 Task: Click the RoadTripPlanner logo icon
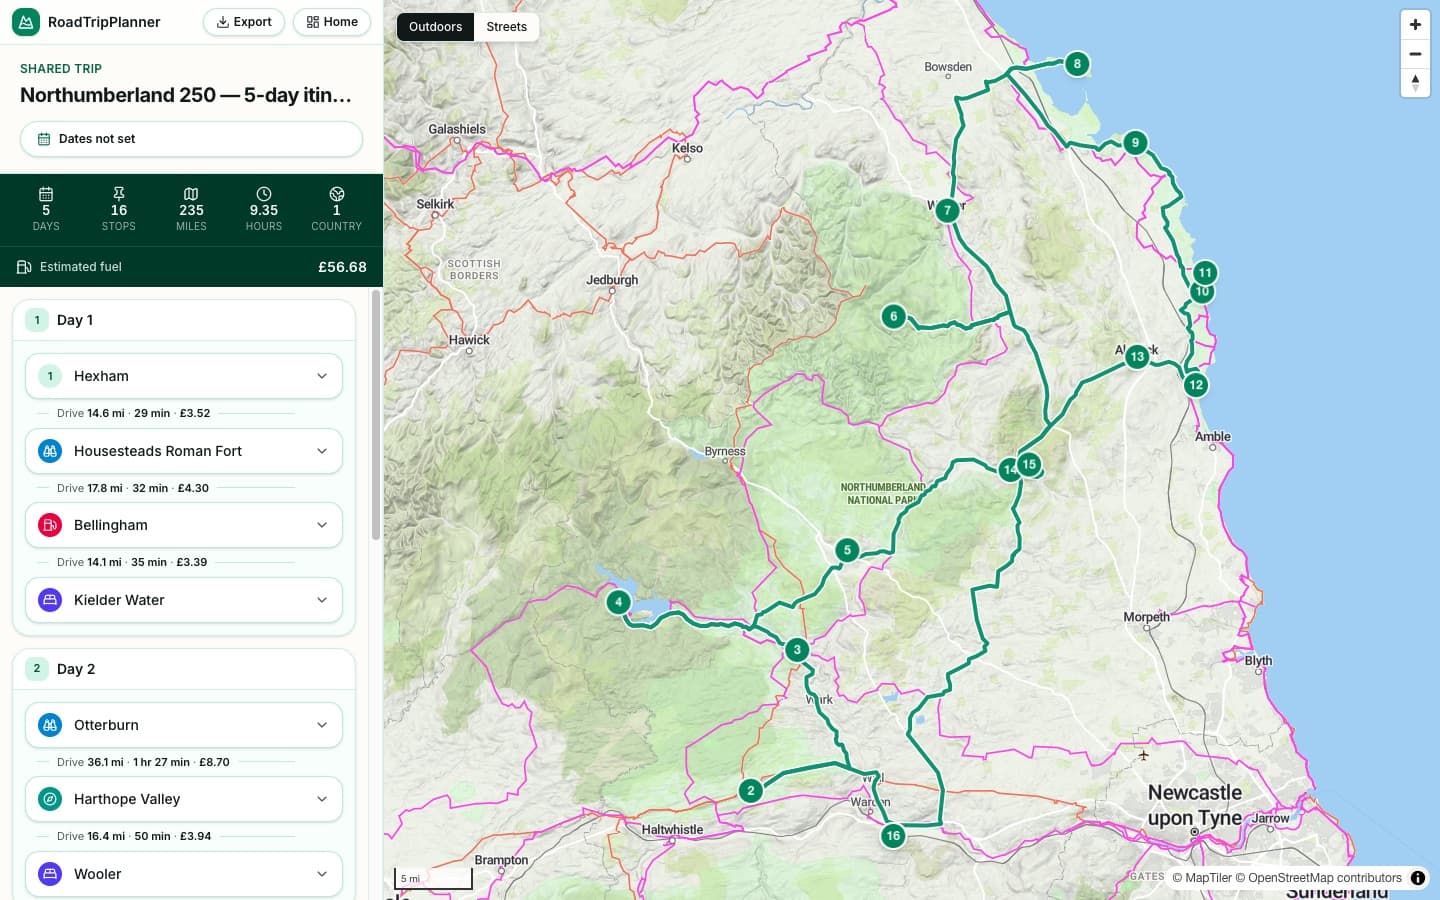[26, 22]
